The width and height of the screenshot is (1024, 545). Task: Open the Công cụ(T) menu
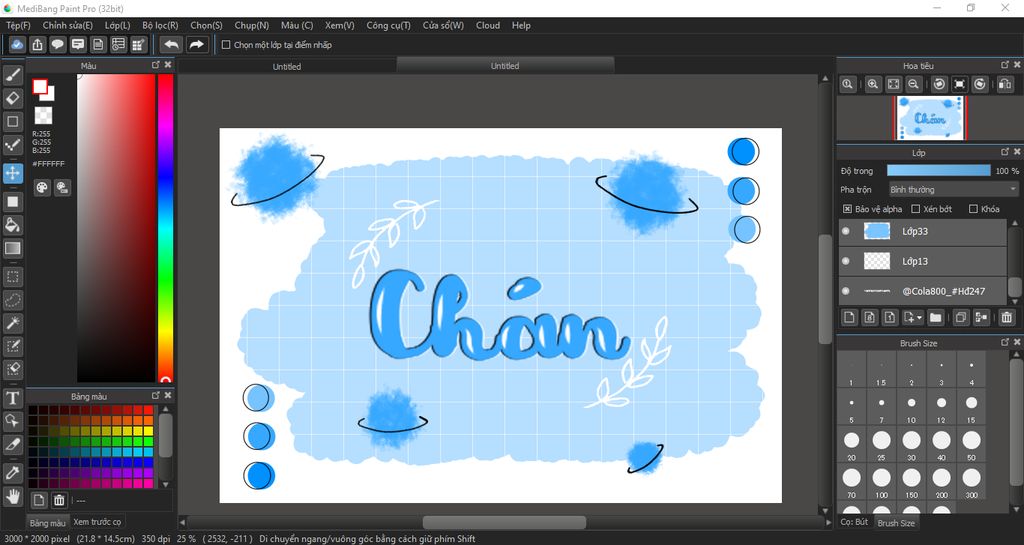click(388, 25)
